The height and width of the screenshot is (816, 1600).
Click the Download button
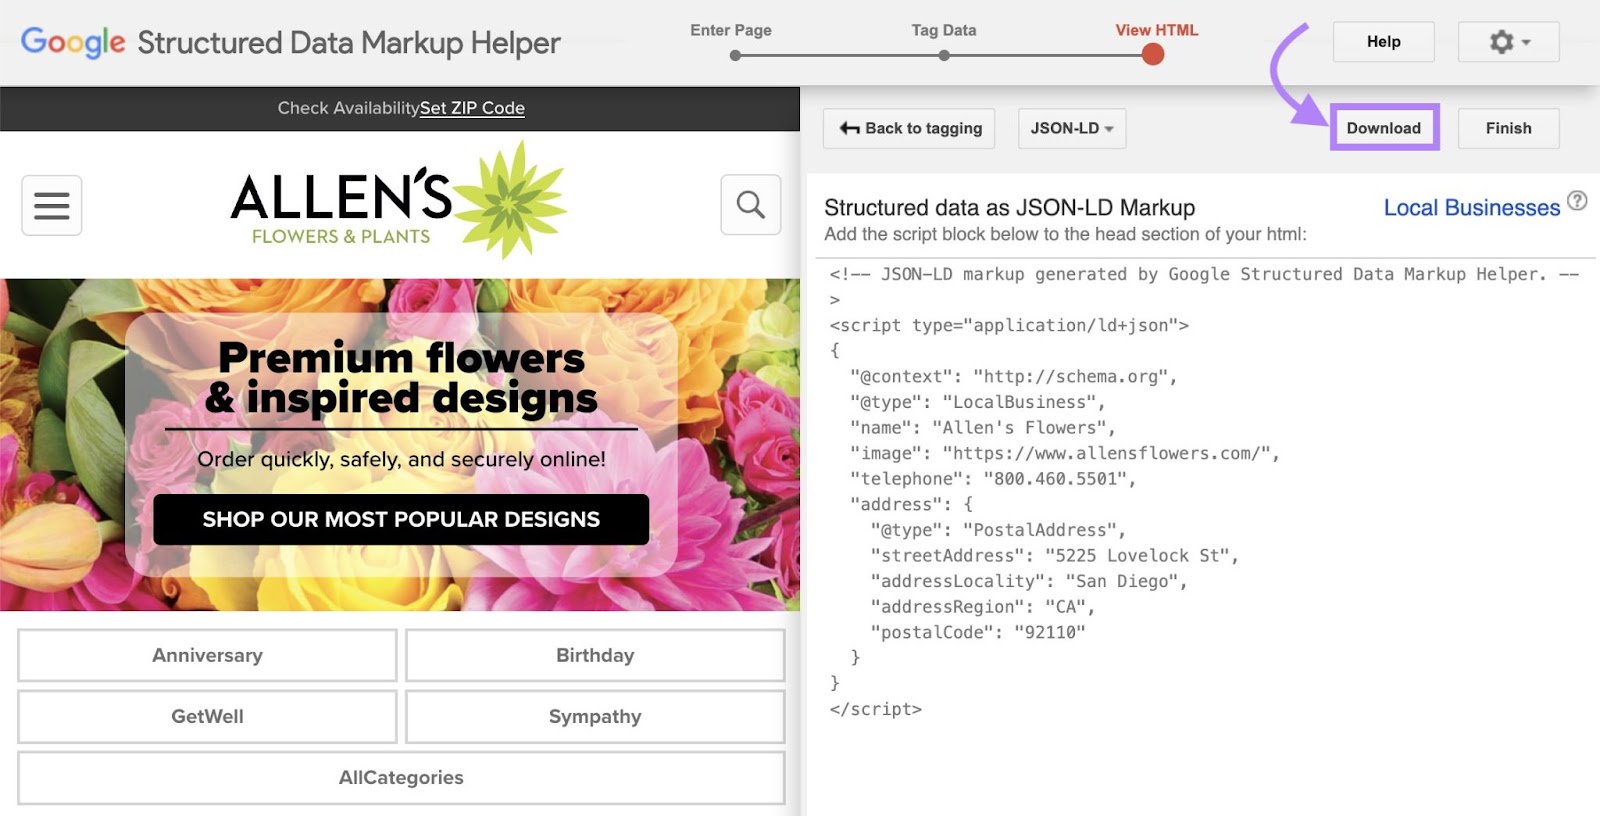coord(1384,128)
